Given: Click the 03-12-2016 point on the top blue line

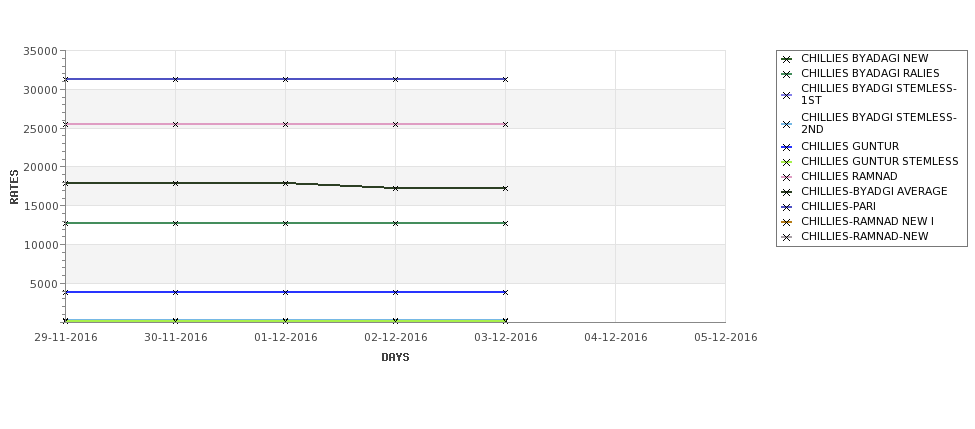Looking at the screenshot, I should pos(506,80).
